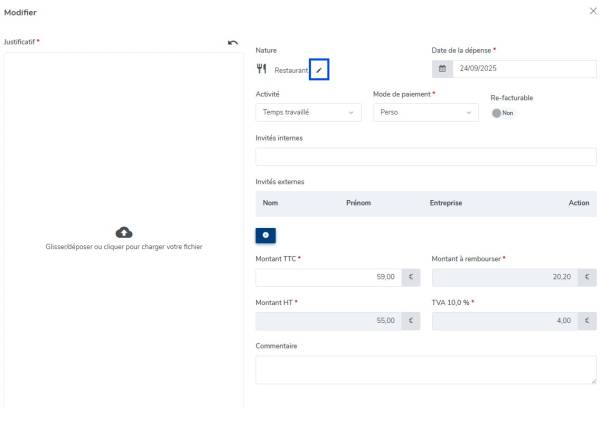Select the Montant à rembourser field
Viewport: 600px width, 446px height.
[505, 278]
